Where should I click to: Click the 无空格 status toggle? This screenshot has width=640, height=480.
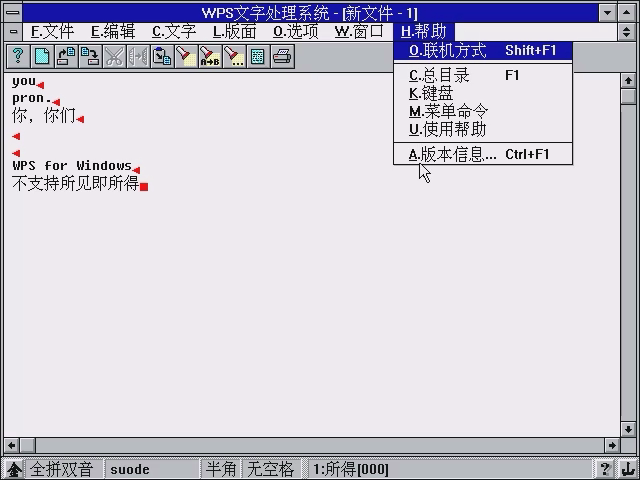click(271, 469)
